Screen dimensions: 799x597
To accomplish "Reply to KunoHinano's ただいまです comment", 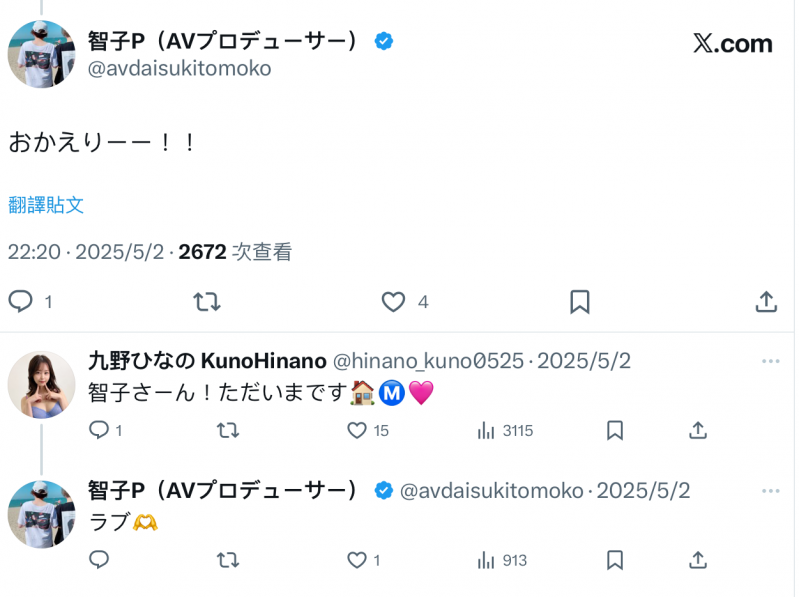I will 99,430.
